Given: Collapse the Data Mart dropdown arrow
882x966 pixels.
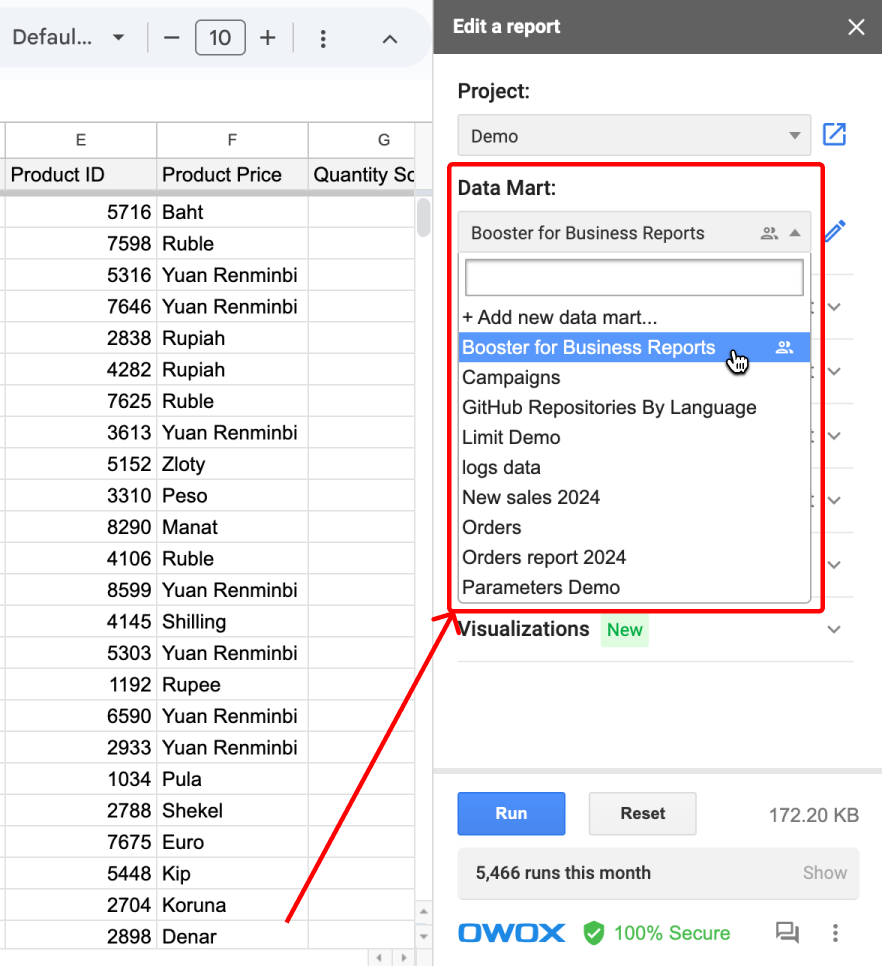Looking at the screenshot, I should tap(795, 233).
